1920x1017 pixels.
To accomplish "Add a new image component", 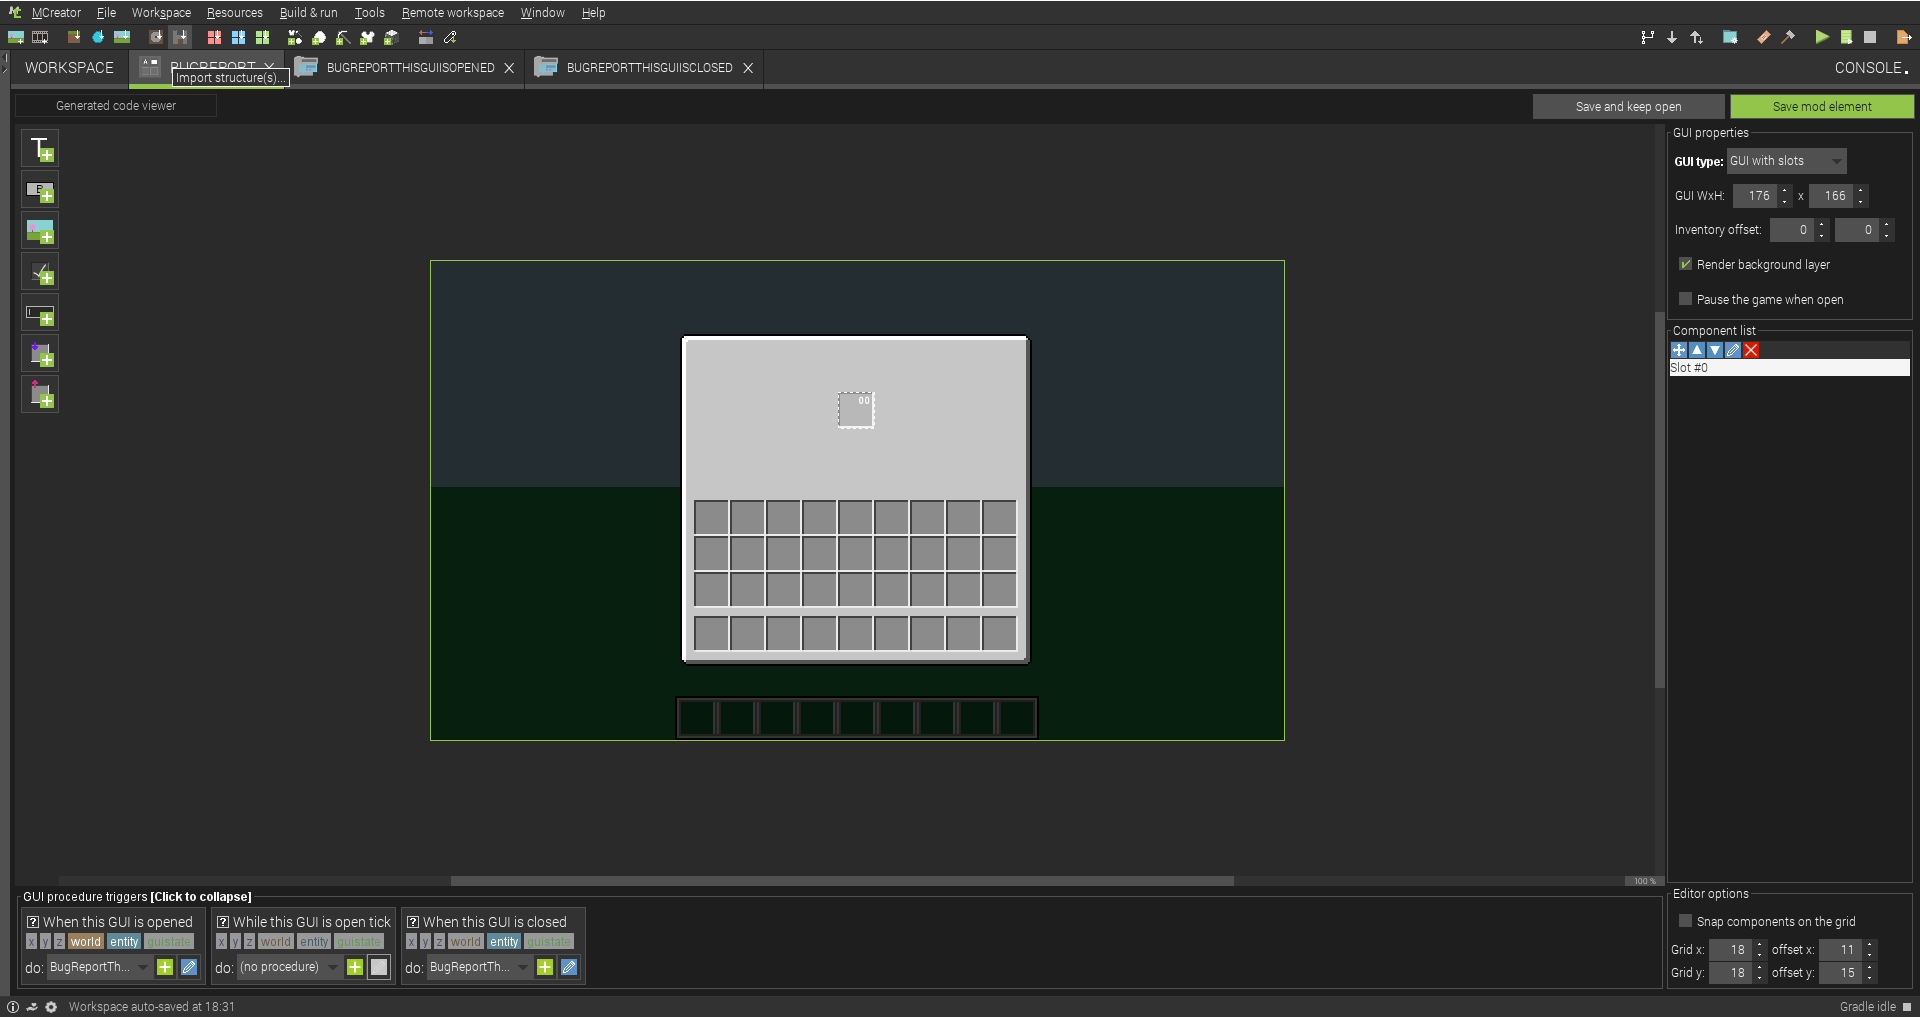I will pyautogui.click(x=40, y=230).
